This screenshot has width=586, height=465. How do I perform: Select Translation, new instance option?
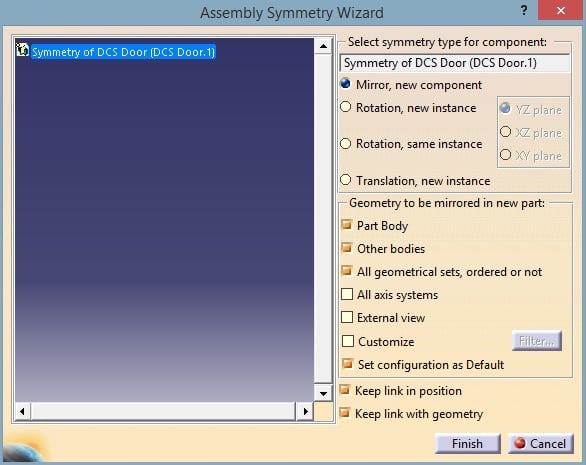[x=346, y=180]
